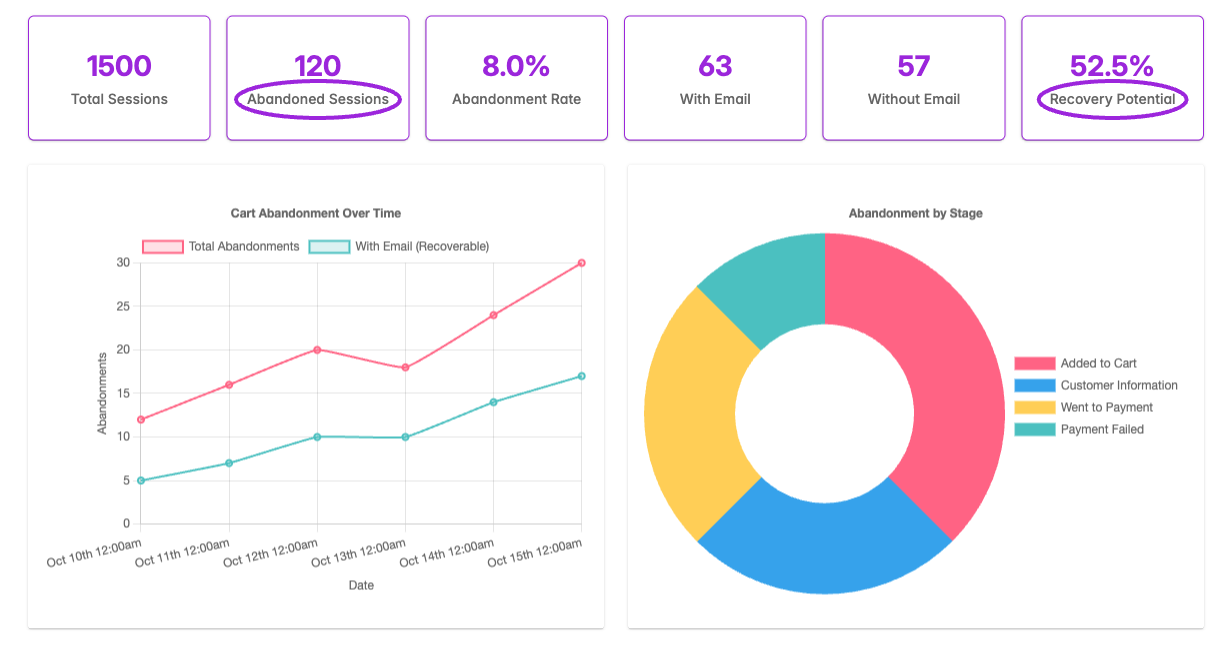Toggle Total Abandonments legend in line chart
1230x660 pixels.
pyautogui.click(x=221, y=246)
